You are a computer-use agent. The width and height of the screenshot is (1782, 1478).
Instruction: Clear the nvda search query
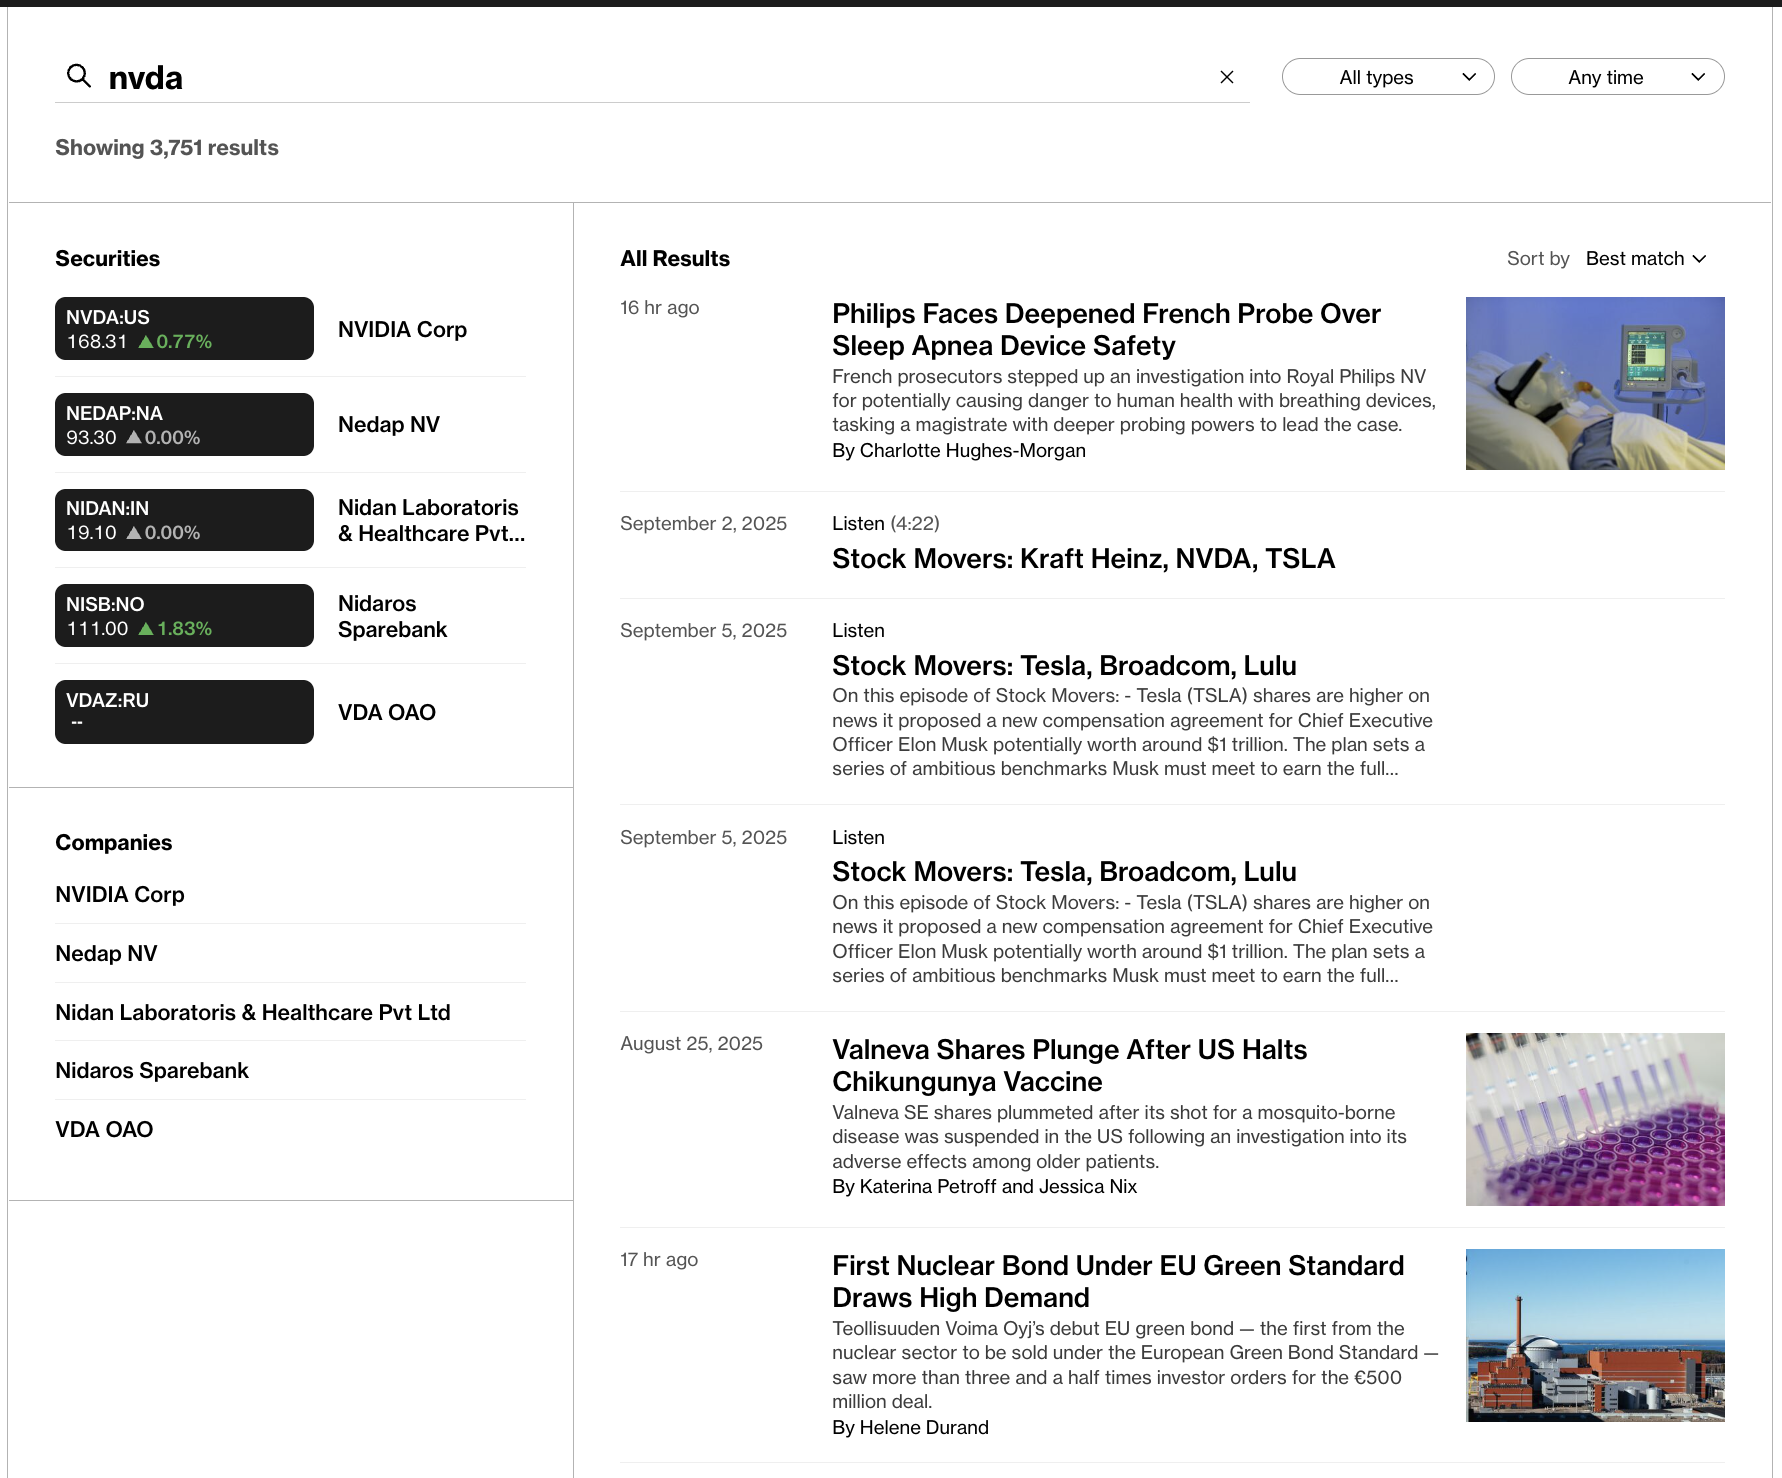[1227, 77]
